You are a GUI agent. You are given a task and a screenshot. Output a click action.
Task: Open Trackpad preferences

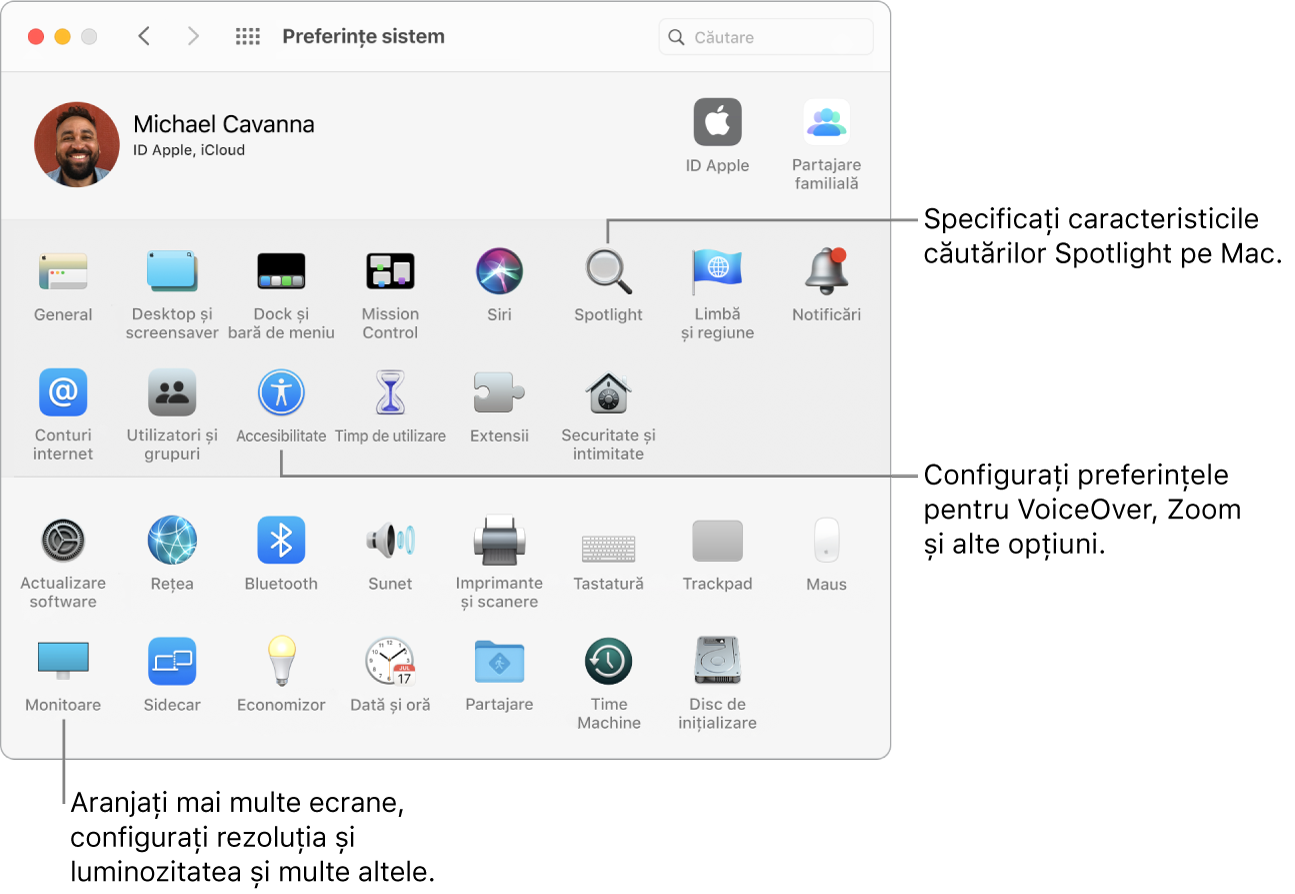(x=717, y=541)
